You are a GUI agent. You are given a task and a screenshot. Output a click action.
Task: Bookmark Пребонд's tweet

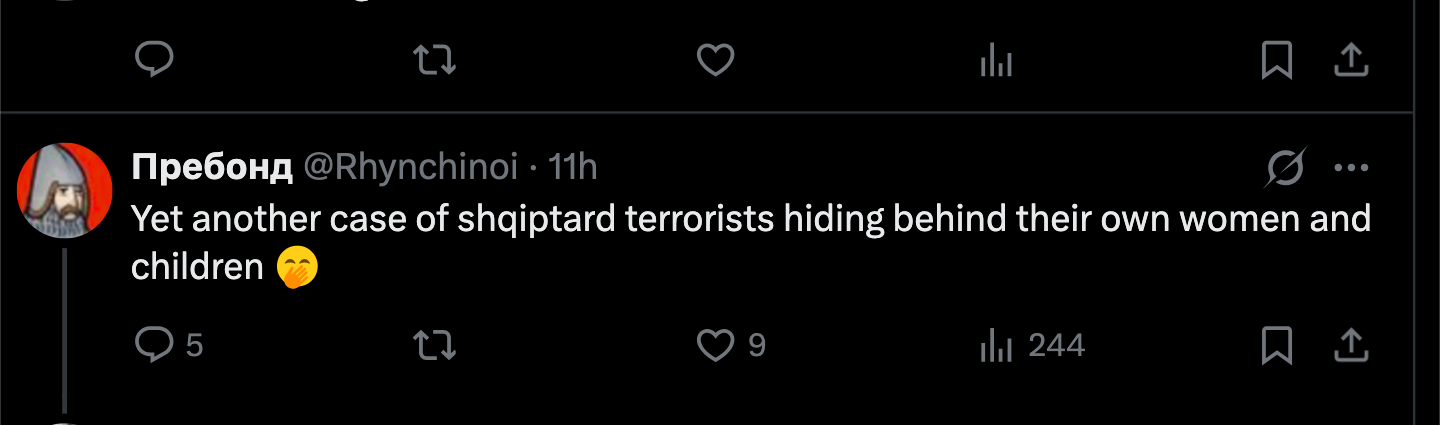pos(1276,345)
